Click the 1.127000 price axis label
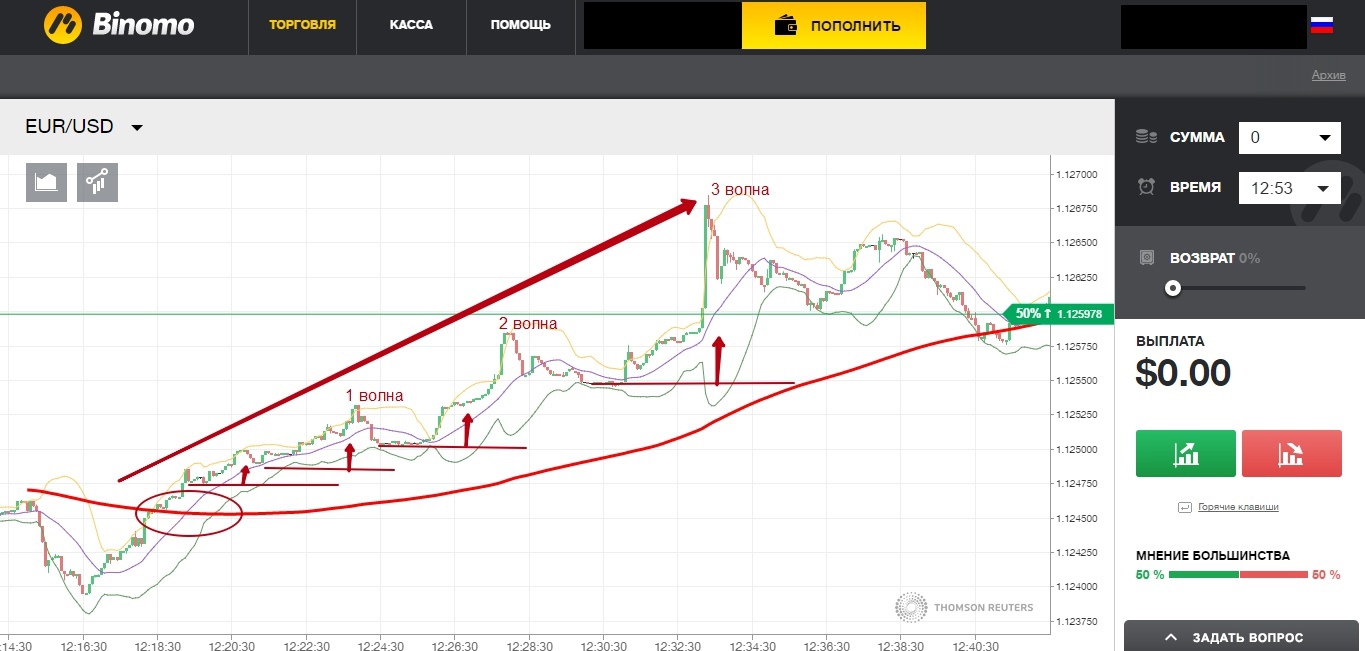1365x651 pixels. point(1076,174)
